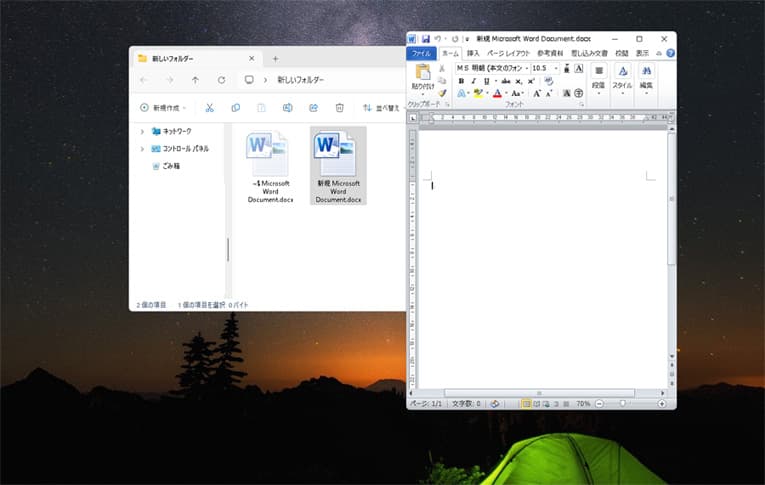This screenshot has width=765, height=485.
Task: Click the zoom slider handle in Word status bar
Action: click(624, 403)
